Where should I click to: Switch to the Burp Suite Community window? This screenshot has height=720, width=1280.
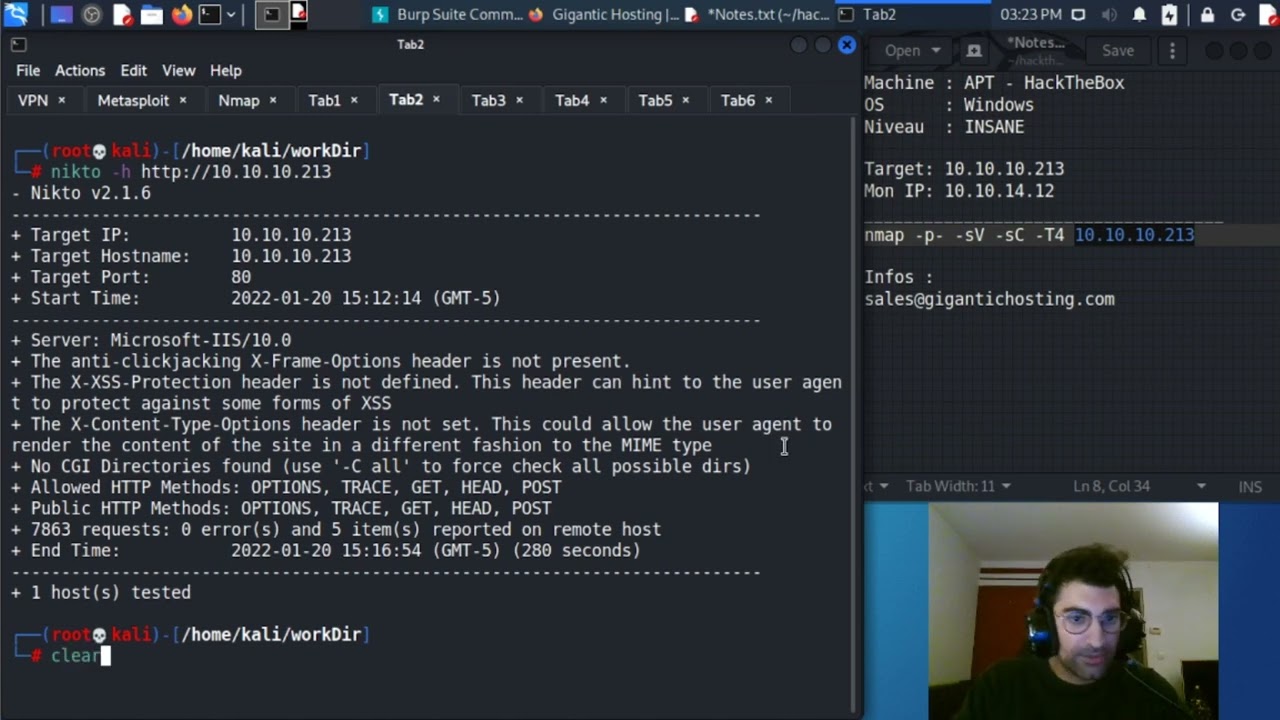coord(447,15)
